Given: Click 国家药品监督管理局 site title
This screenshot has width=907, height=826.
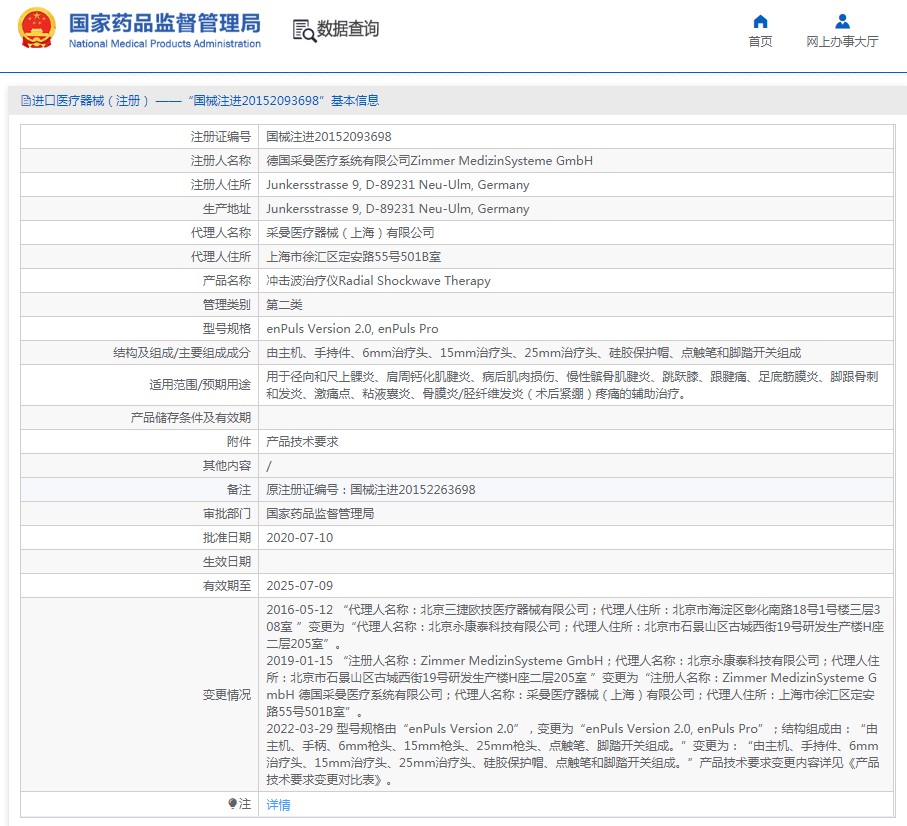Looking at the screenshot, I should coord(165,24).
